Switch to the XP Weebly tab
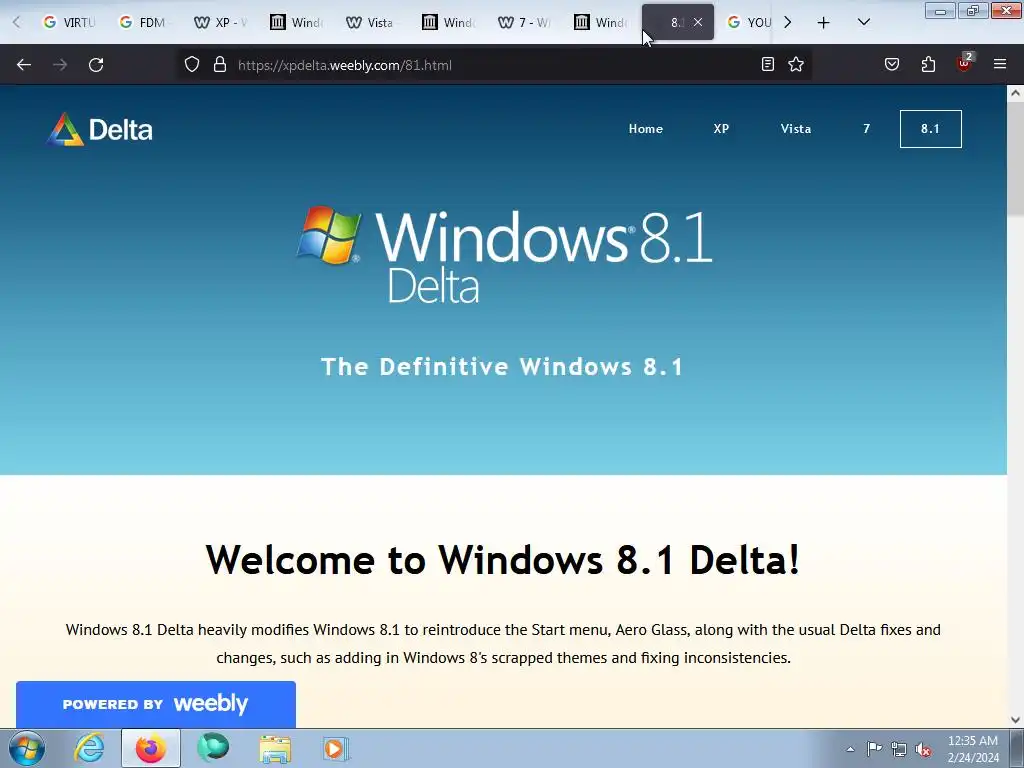This screenshot has height=768, width=1024. (221, 22)
